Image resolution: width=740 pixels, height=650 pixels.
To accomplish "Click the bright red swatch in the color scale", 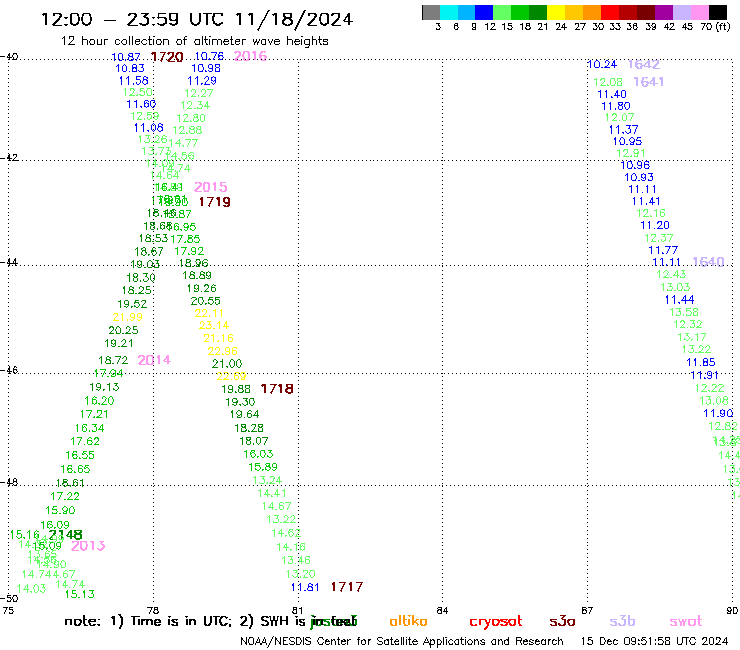I will click(610, 12).
